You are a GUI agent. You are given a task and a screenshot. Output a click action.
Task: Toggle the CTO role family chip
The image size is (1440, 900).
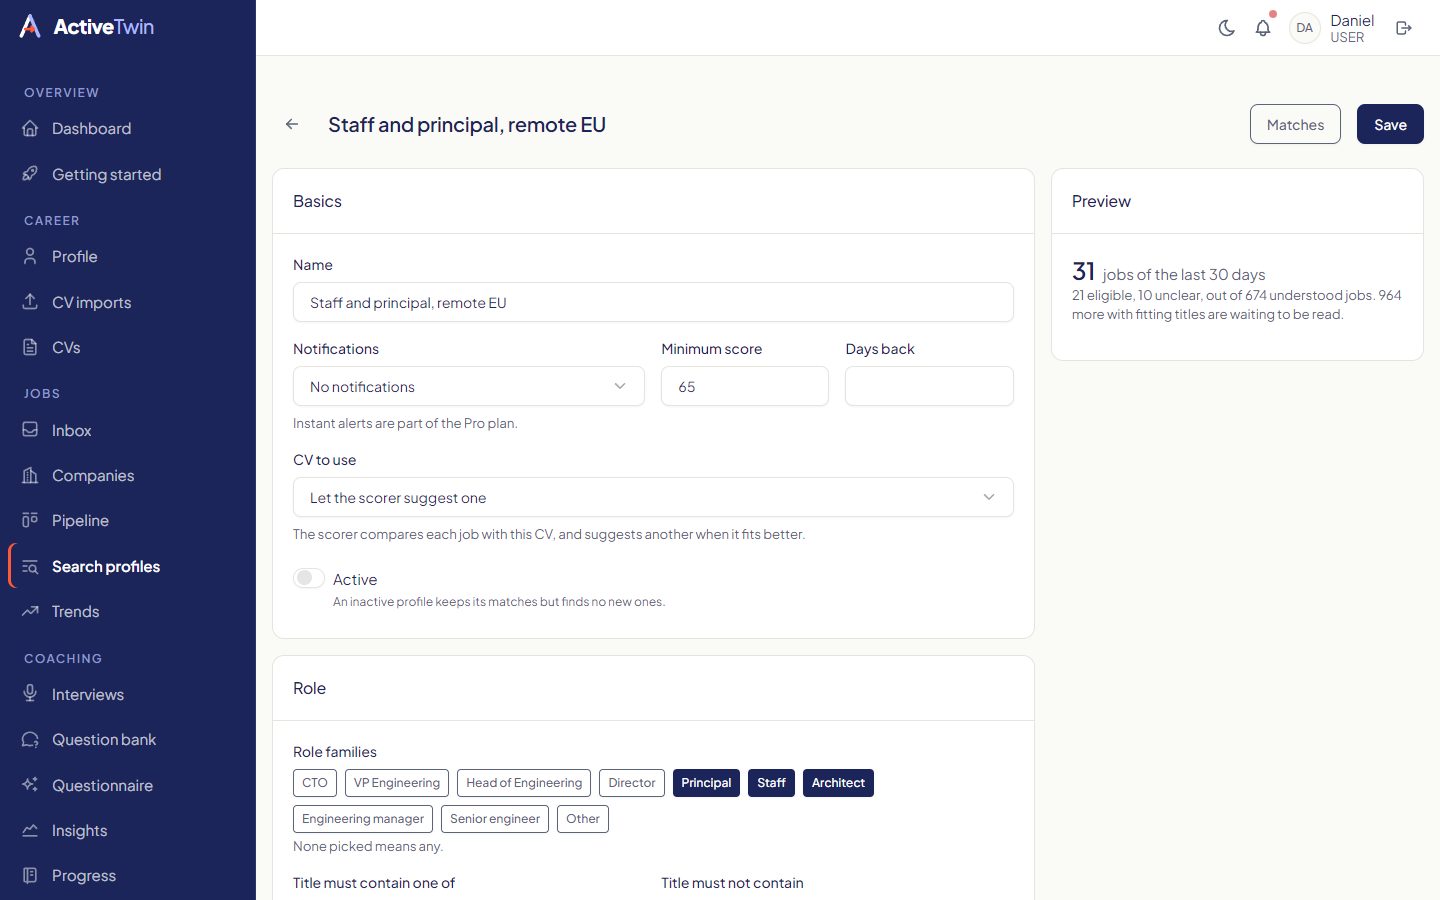315,783
